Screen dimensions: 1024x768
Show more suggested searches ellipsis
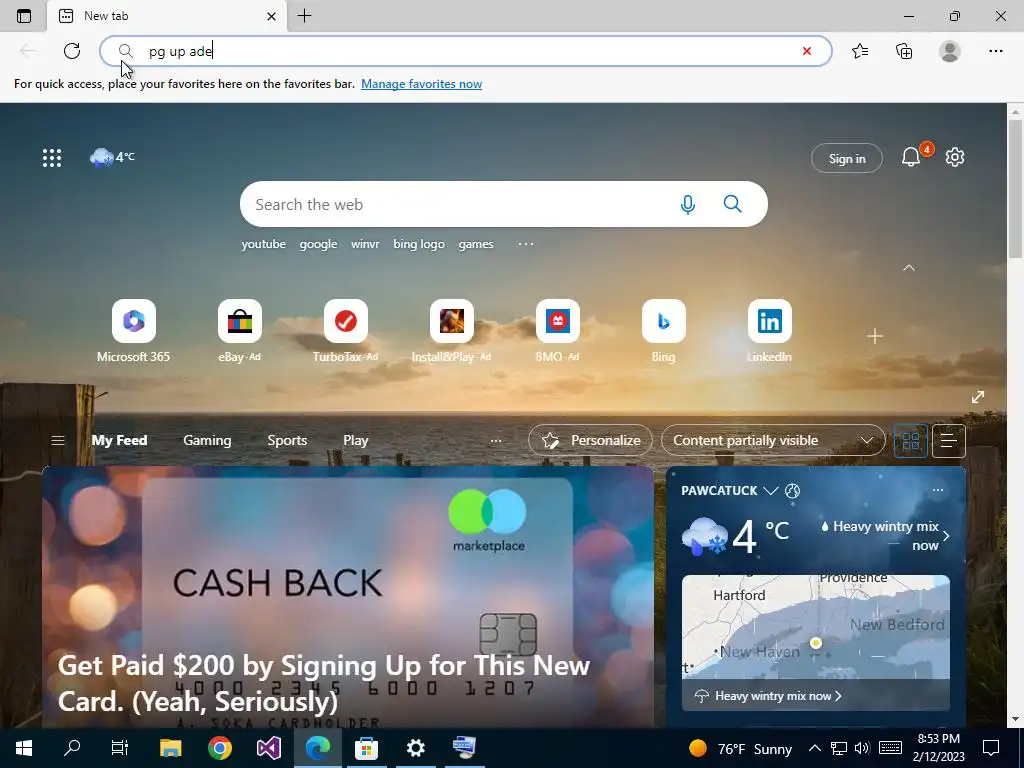pos(526,244)
